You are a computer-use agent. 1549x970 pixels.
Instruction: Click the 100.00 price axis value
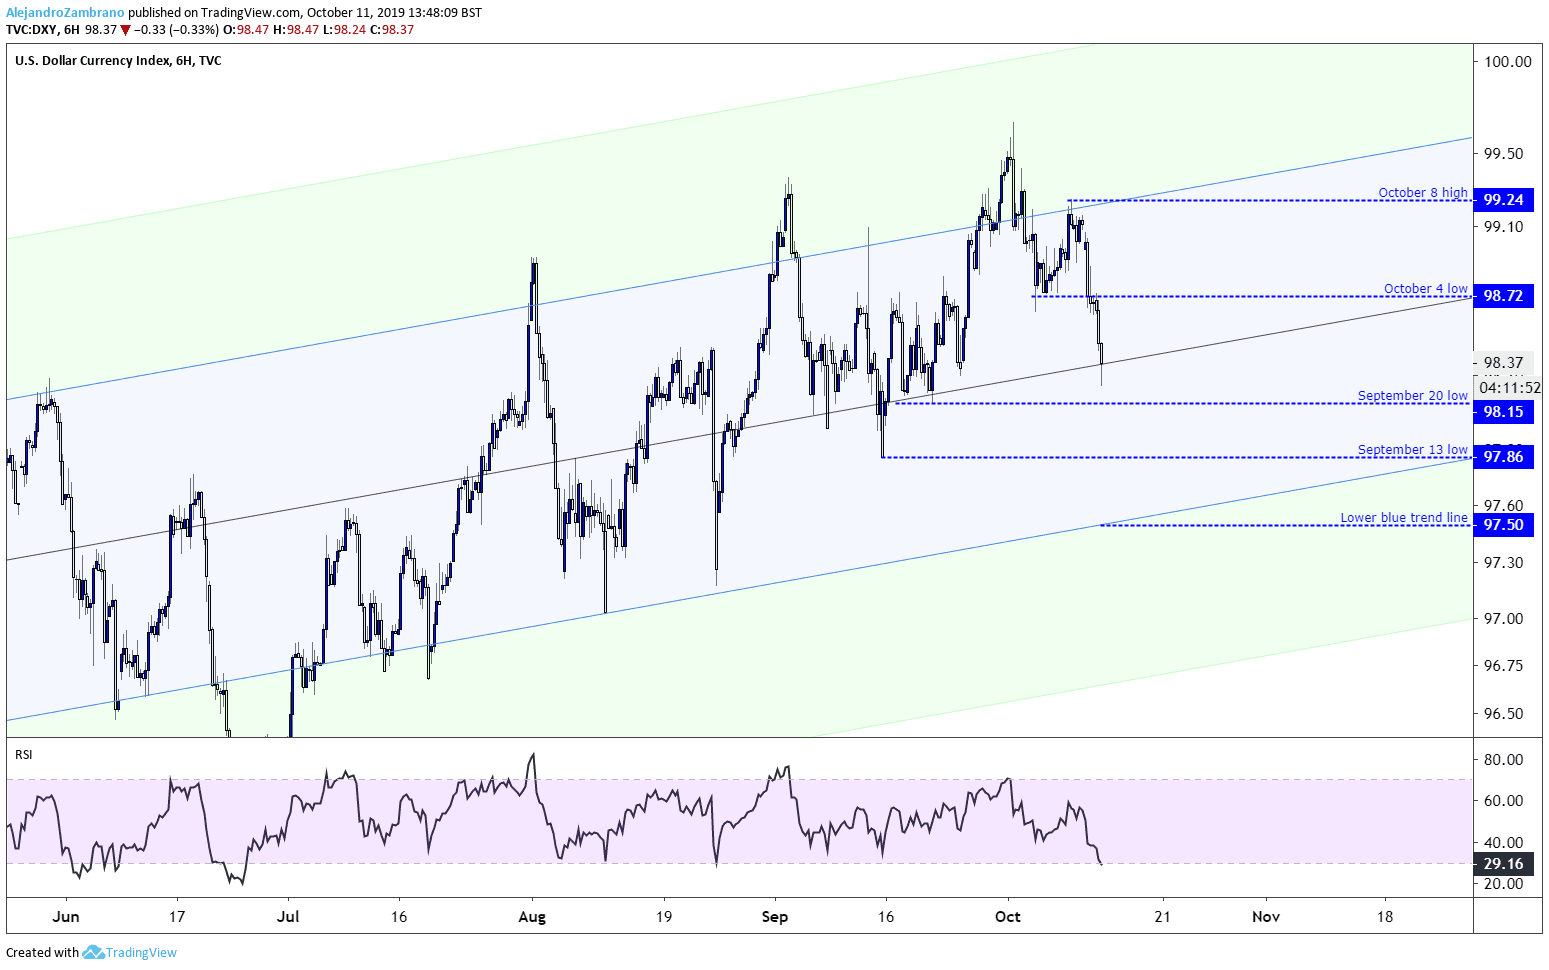1507,61
